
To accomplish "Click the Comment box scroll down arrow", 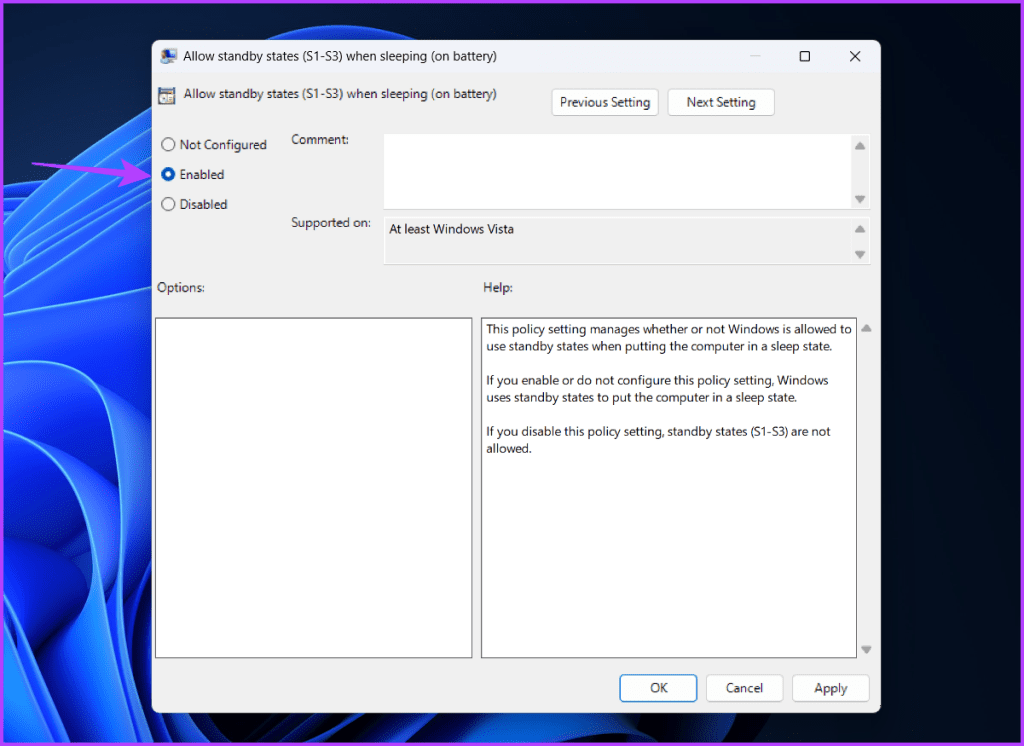I will click(860, 199).
